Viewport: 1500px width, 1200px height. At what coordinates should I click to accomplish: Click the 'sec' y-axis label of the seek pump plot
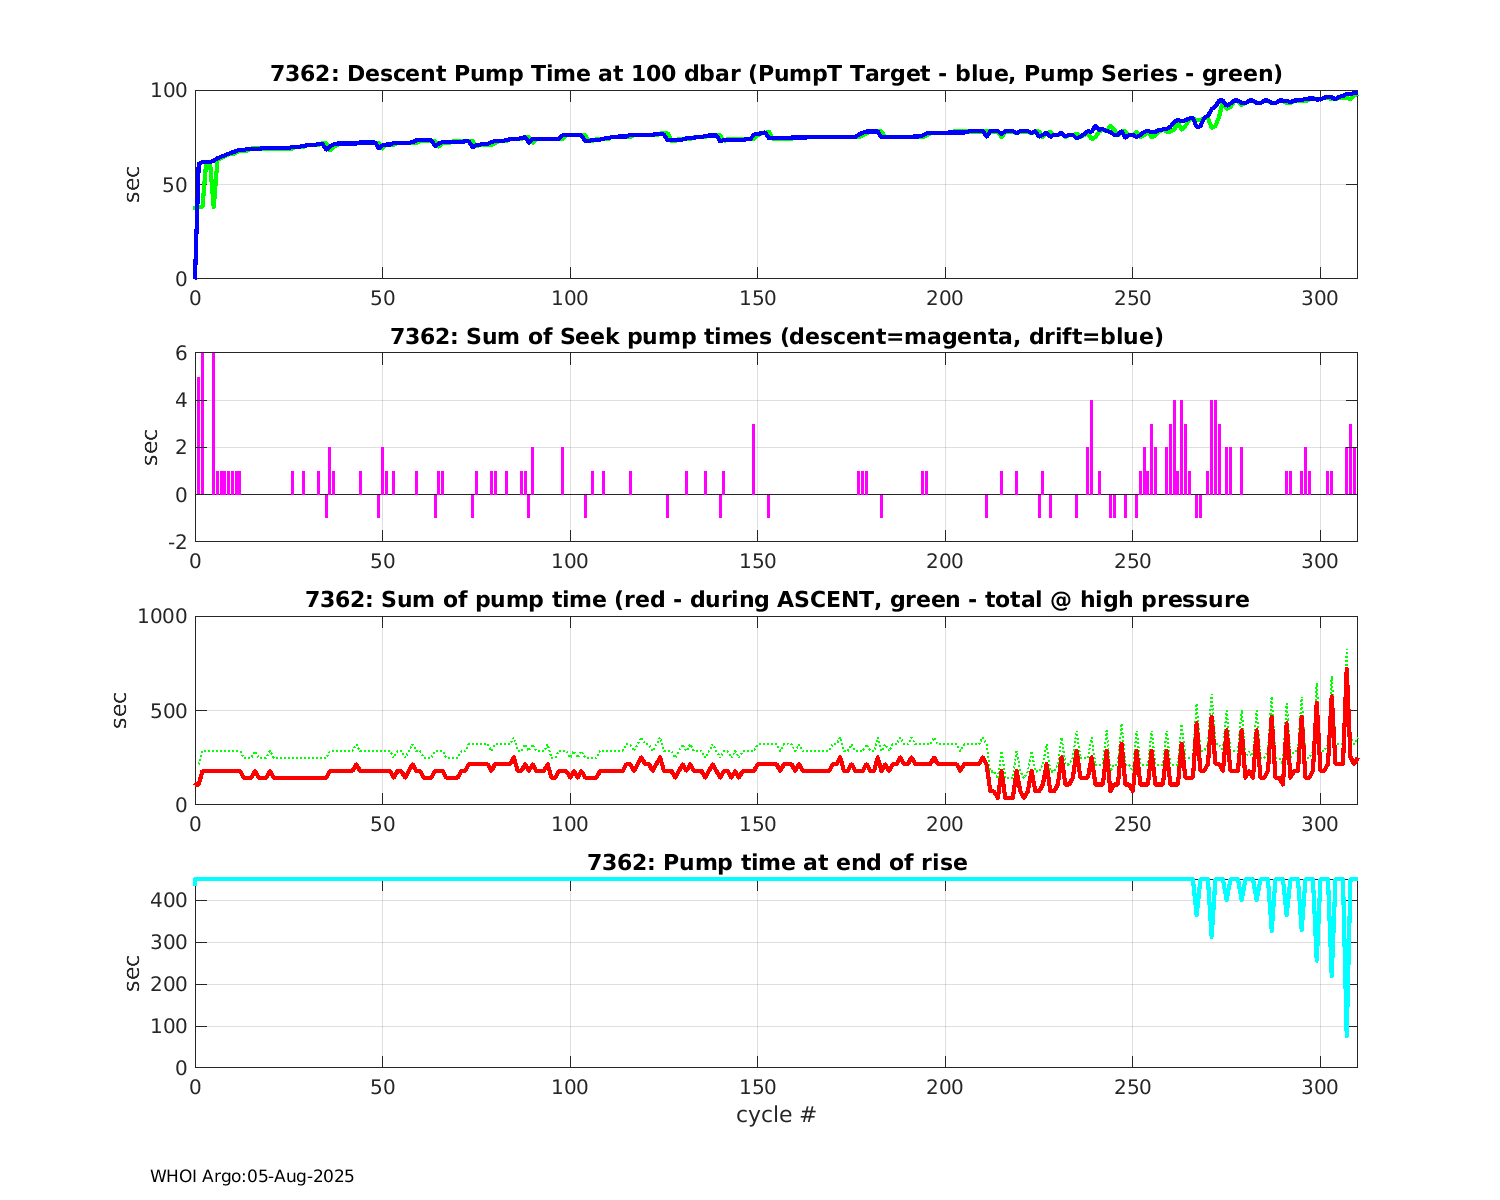pyautogui.click(x=151, y=447)
